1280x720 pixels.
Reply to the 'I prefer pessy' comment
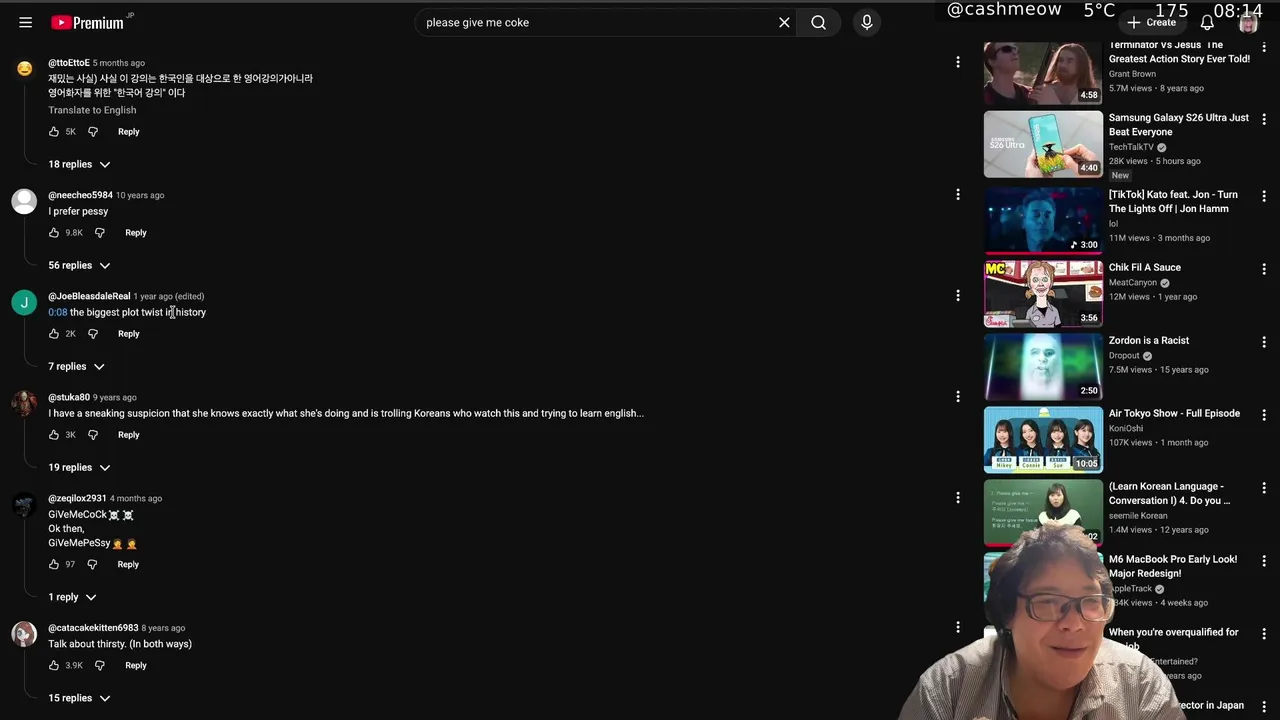136,233
